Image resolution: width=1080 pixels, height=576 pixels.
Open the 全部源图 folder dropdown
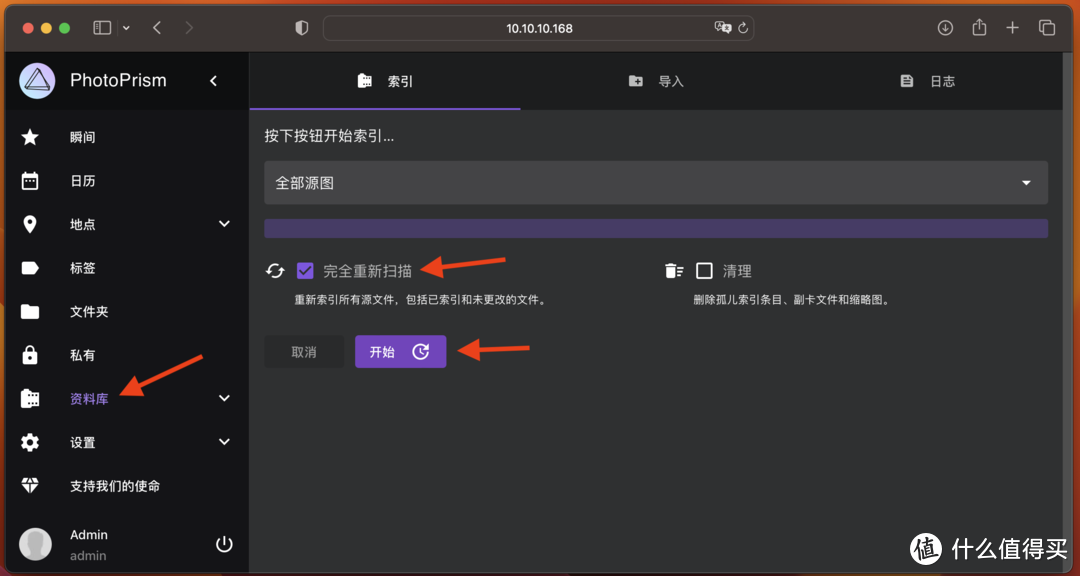coord(656,183)
